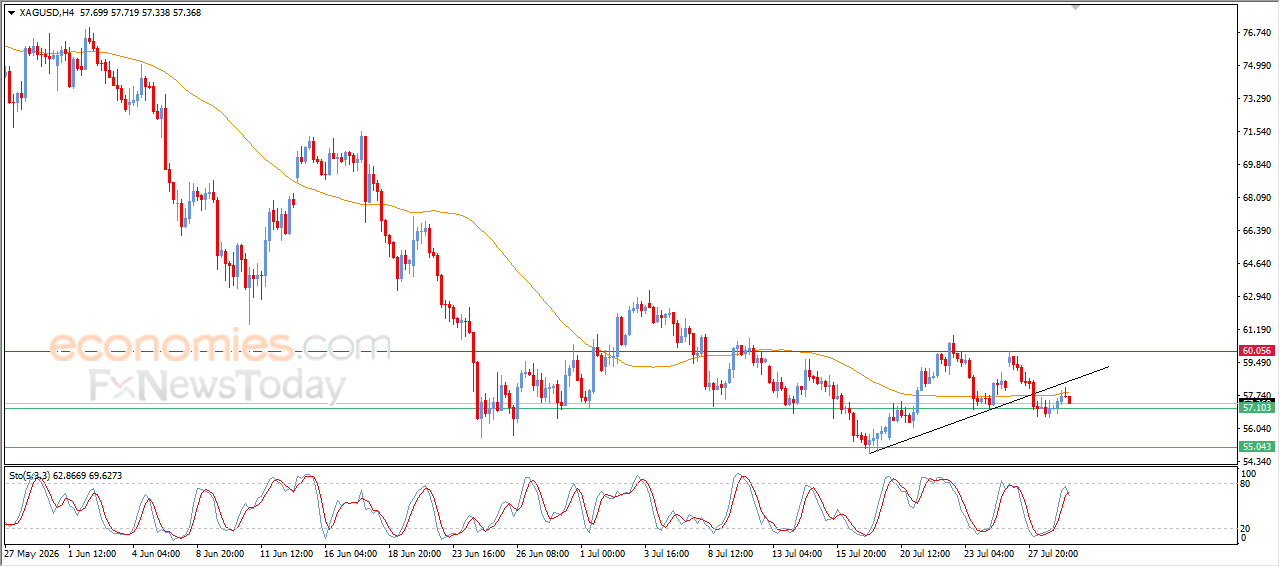Click the small triangle beside XAGUSD,H4 title

[x=11, y=13]
